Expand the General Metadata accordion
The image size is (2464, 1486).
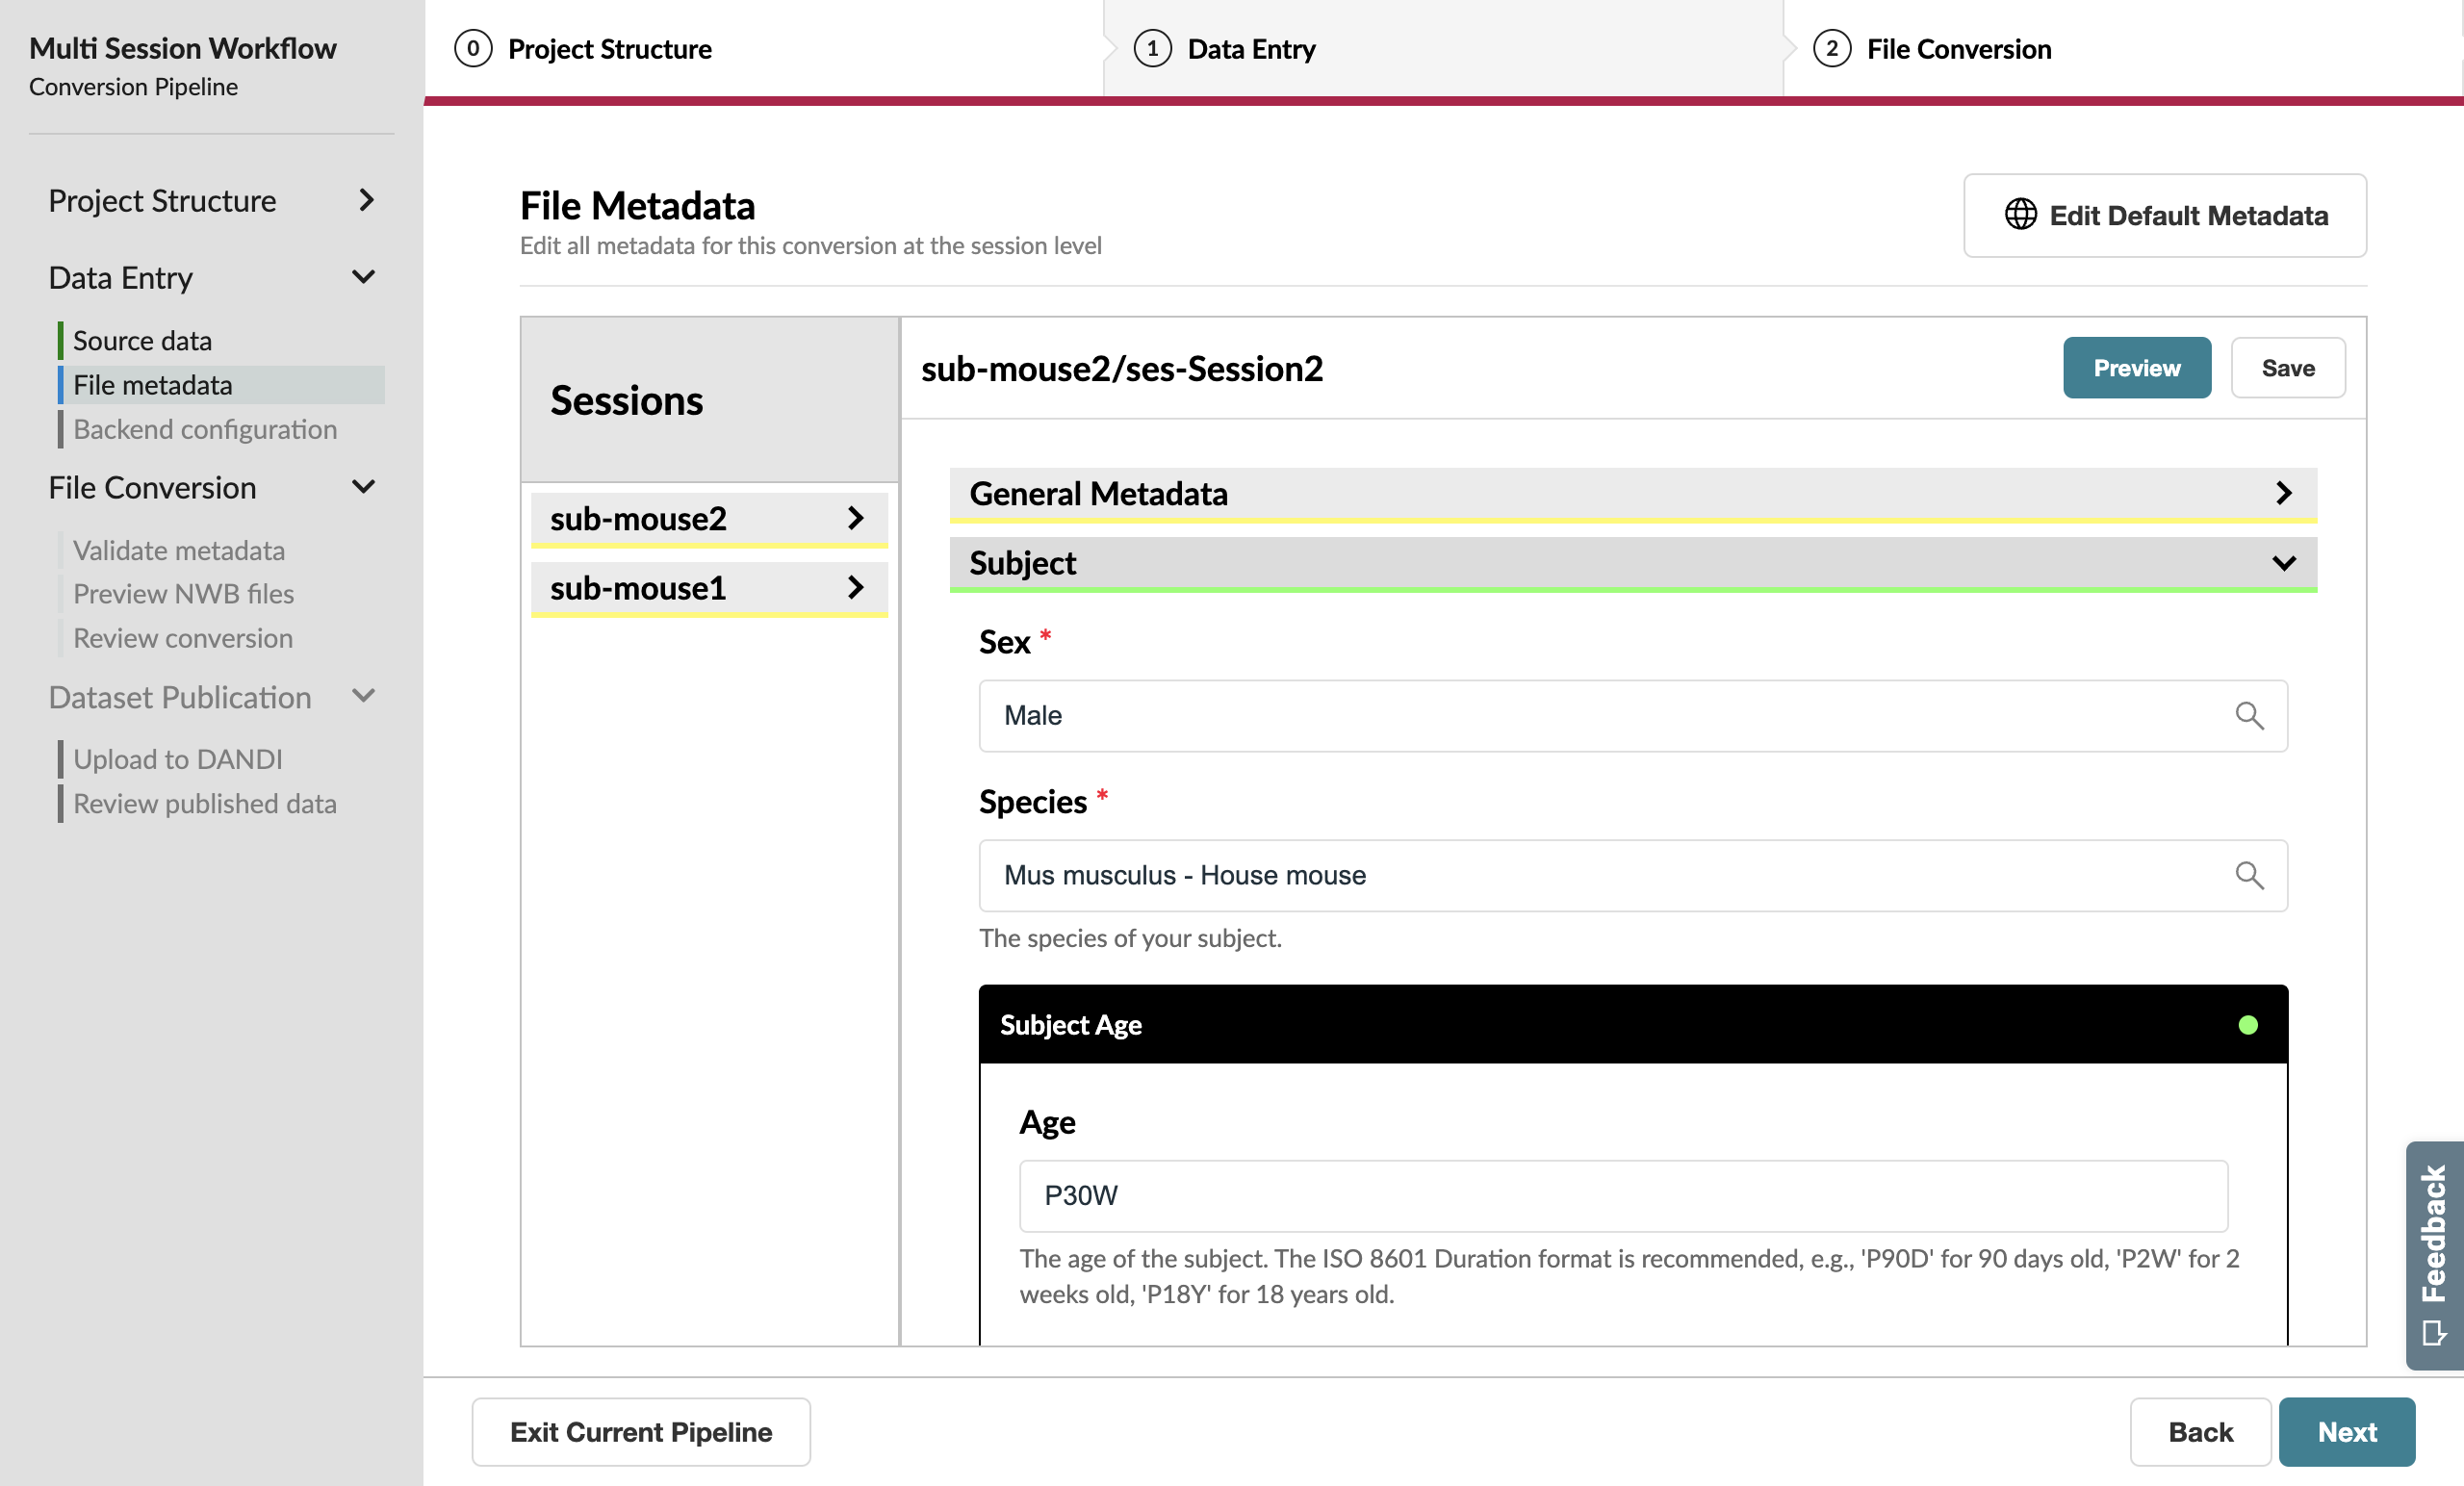(x=1633, y=494)
